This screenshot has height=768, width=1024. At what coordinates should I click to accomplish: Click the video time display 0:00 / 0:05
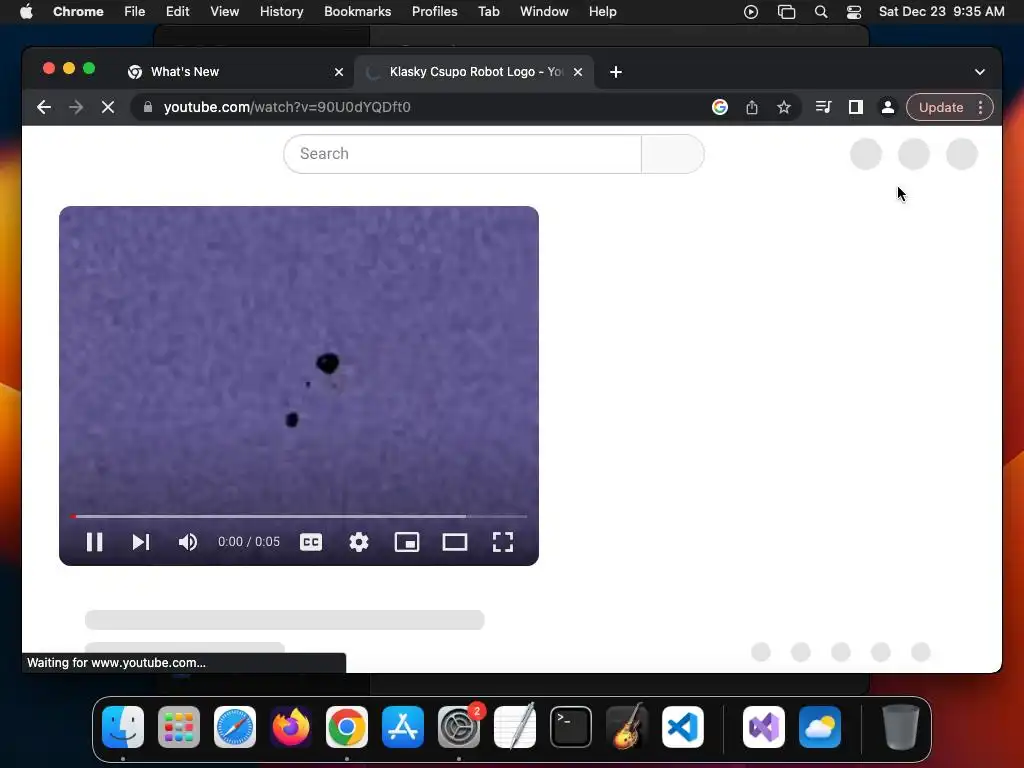click(x=249, y=542)
